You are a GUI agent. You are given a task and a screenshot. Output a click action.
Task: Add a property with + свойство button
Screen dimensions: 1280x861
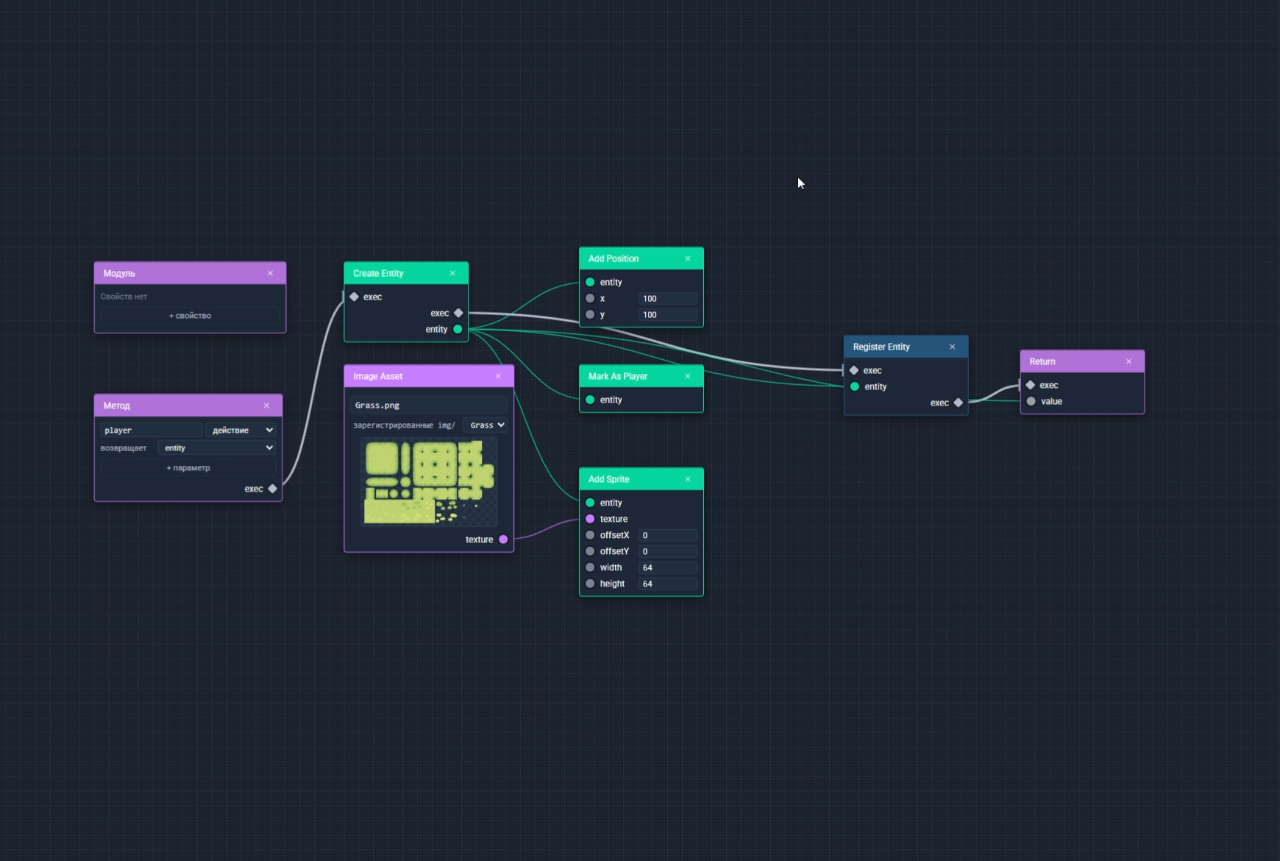(x=190, y=316)
